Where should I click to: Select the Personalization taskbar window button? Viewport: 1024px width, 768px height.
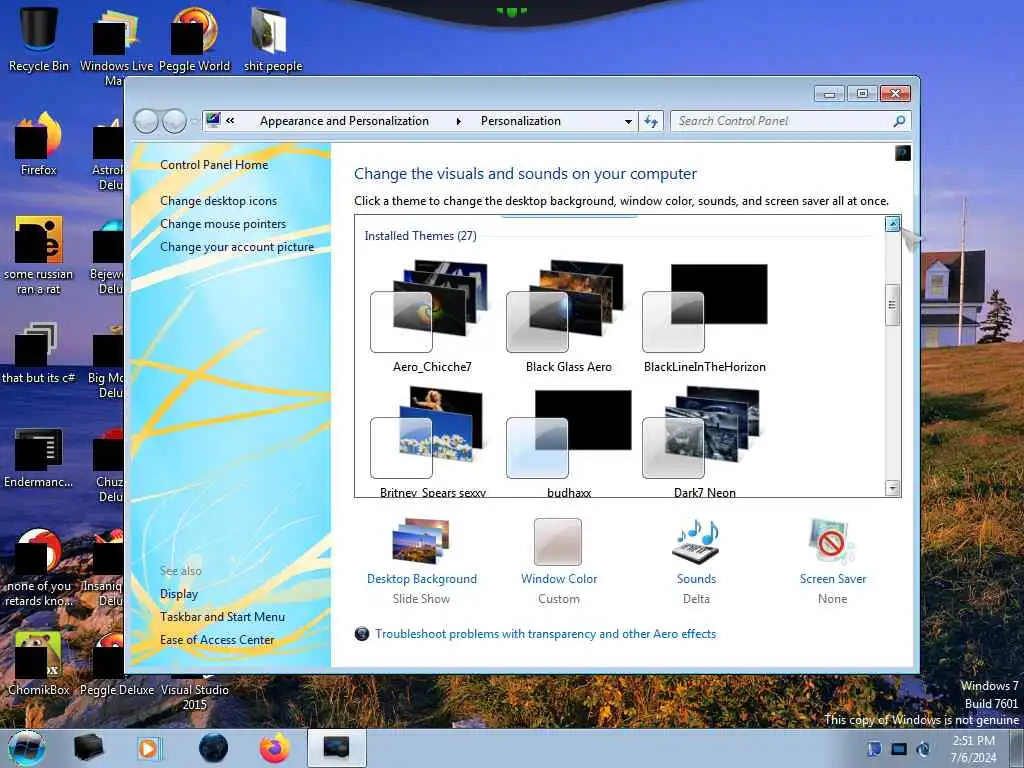tap(336, 748)
